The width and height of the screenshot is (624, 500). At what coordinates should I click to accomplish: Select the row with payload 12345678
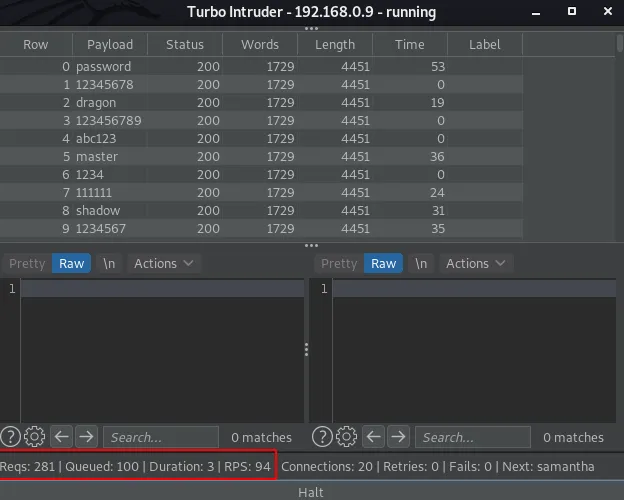[x=261, y=84]
